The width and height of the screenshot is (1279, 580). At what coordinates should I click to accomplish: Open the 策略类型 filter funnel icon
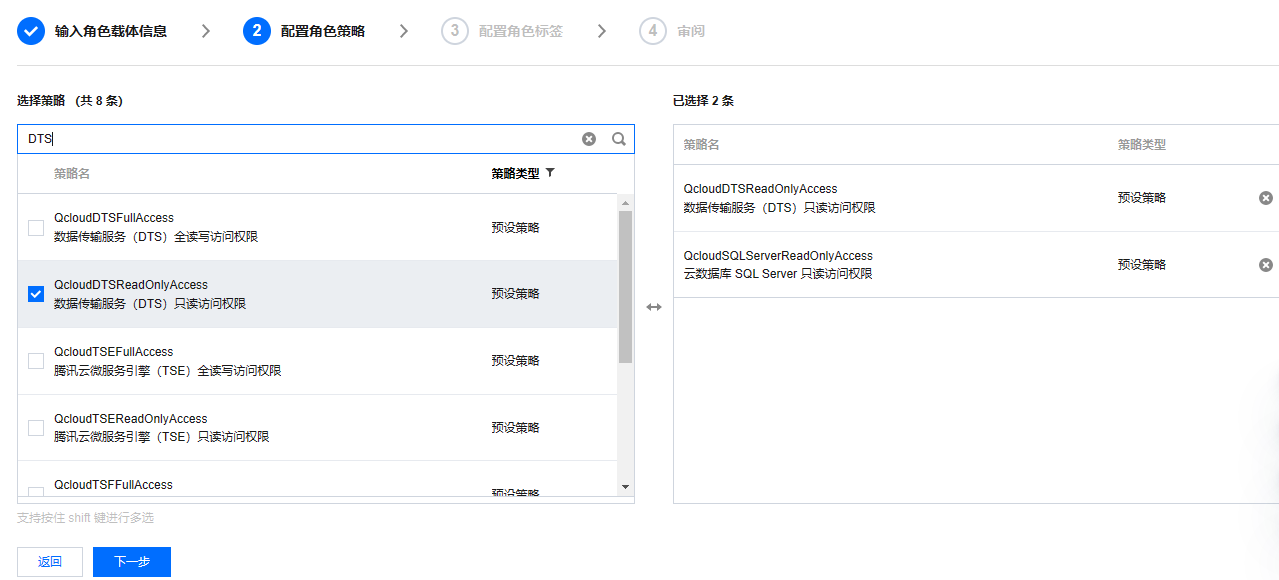click(x=550, y=173)
